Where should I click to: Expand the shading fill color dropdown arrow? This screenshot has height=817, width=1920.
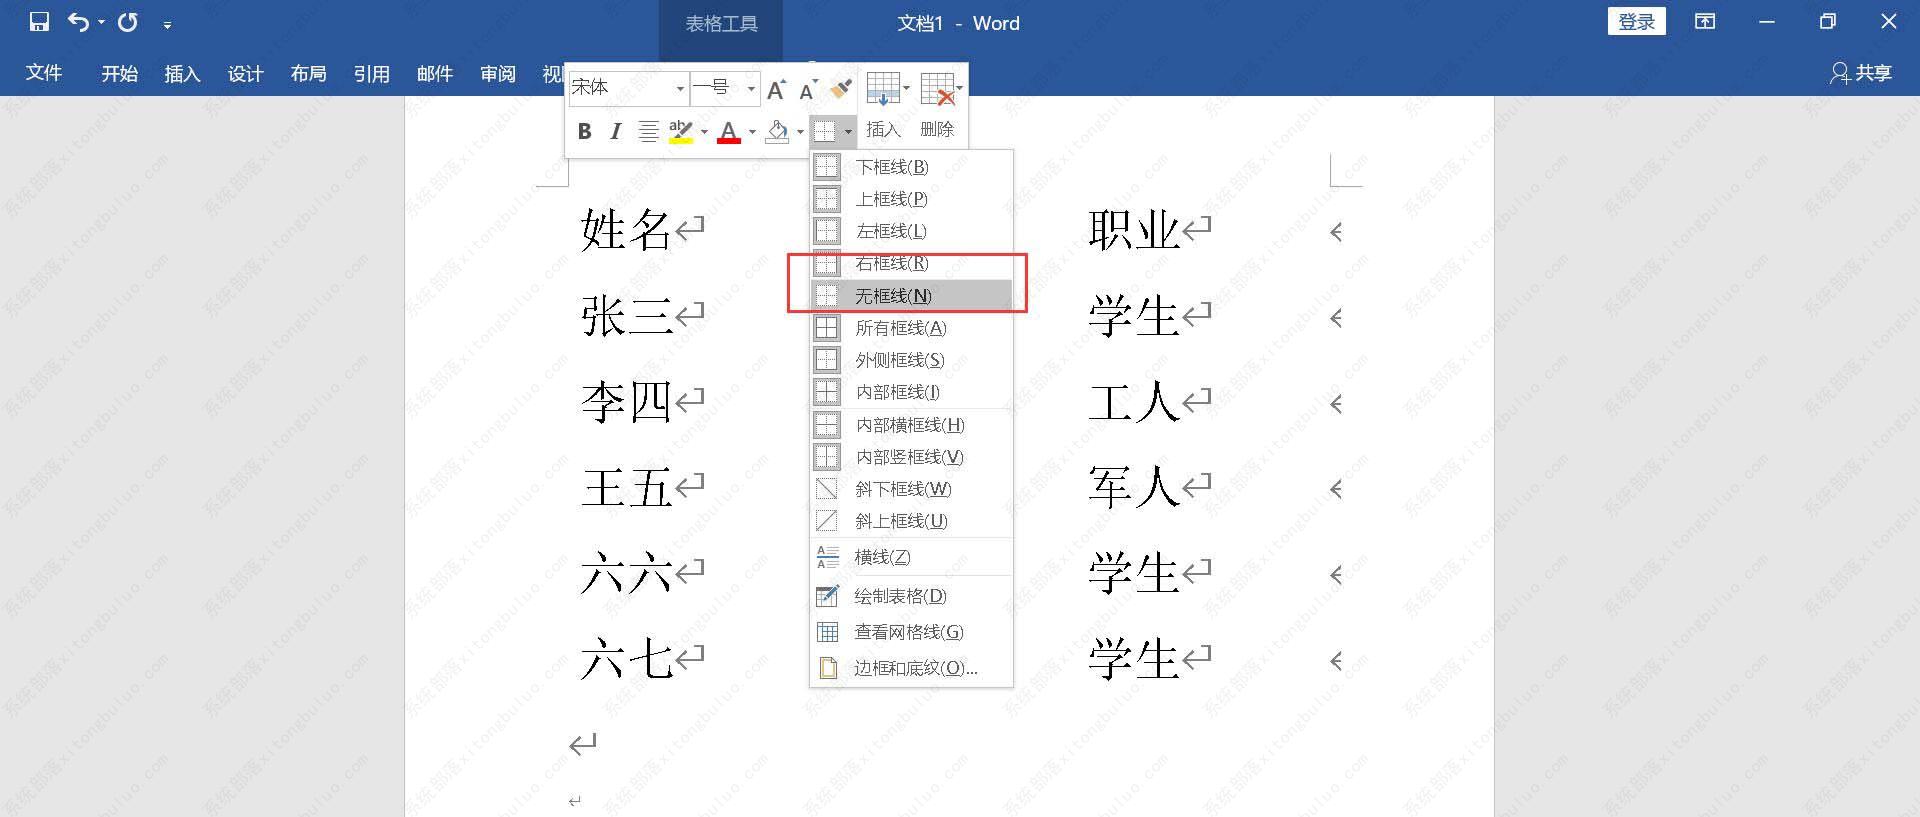click(x=800, y=132)
